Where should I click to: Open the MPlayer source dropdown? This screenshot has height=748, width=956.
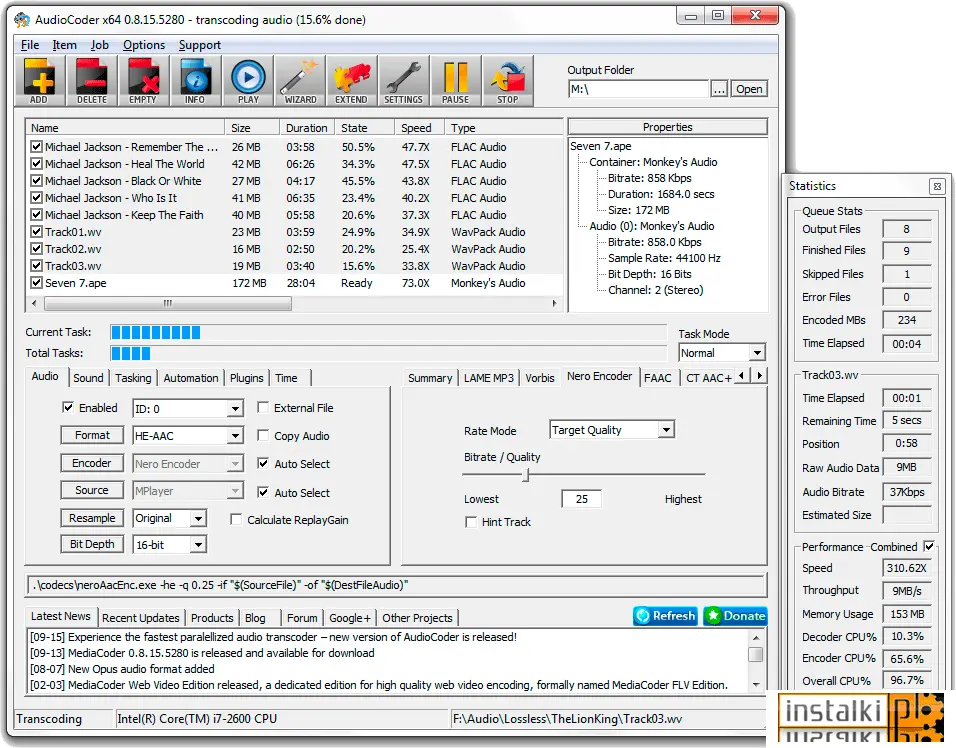(235, 491)
